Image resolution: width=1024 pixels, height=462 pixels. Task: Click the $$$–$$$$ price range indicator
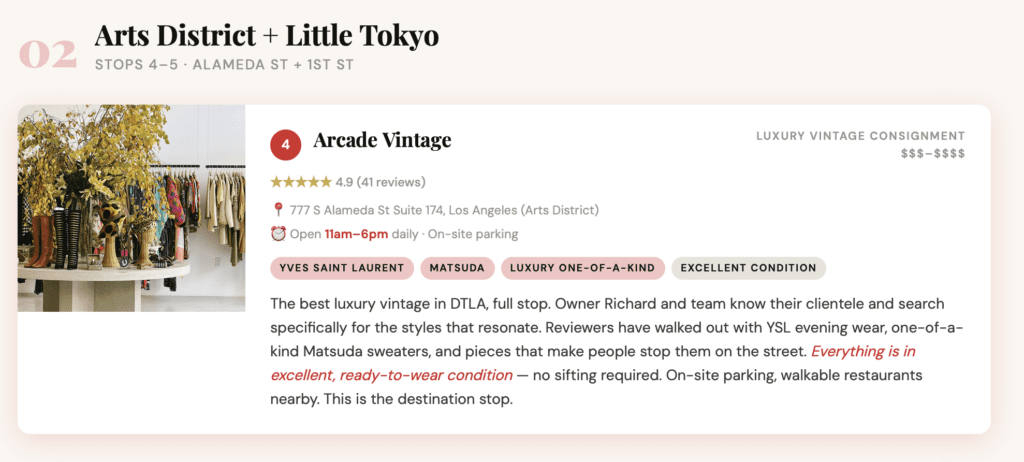[x=932, y=154]
